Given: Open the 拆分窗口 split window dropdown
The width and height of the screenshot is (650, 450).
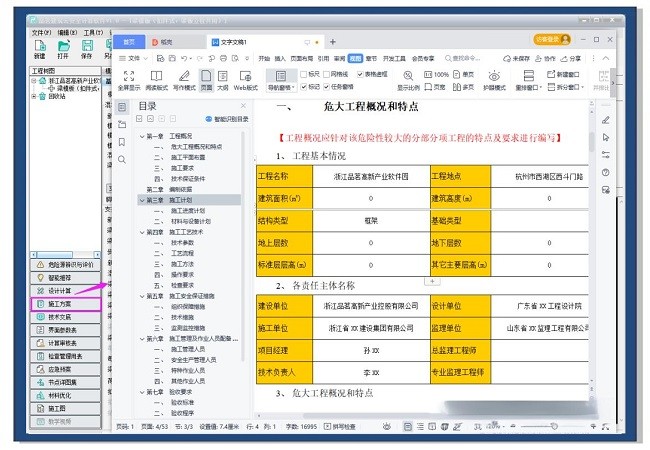Looking at the screenshot, I should [565, 87].
